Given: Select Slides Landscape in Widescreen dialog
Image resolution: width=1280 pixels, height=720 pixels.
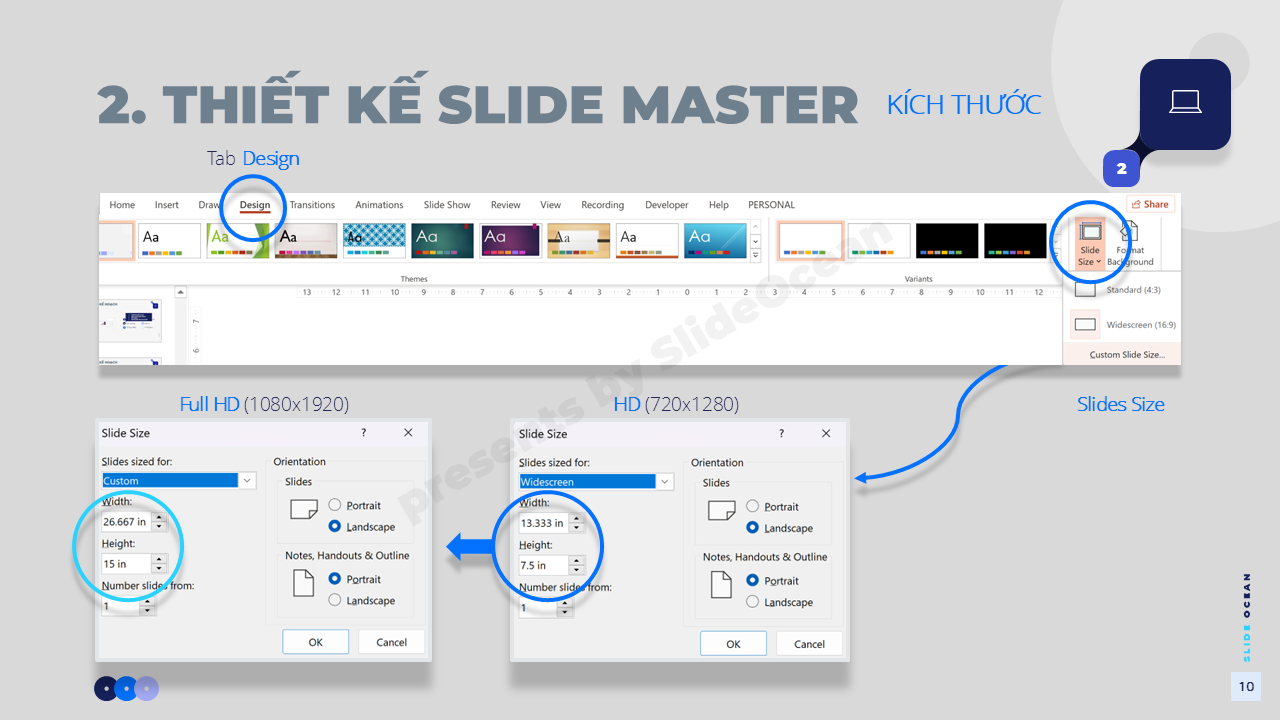Looking at the screenshot, I should click(x=779, y=527).
